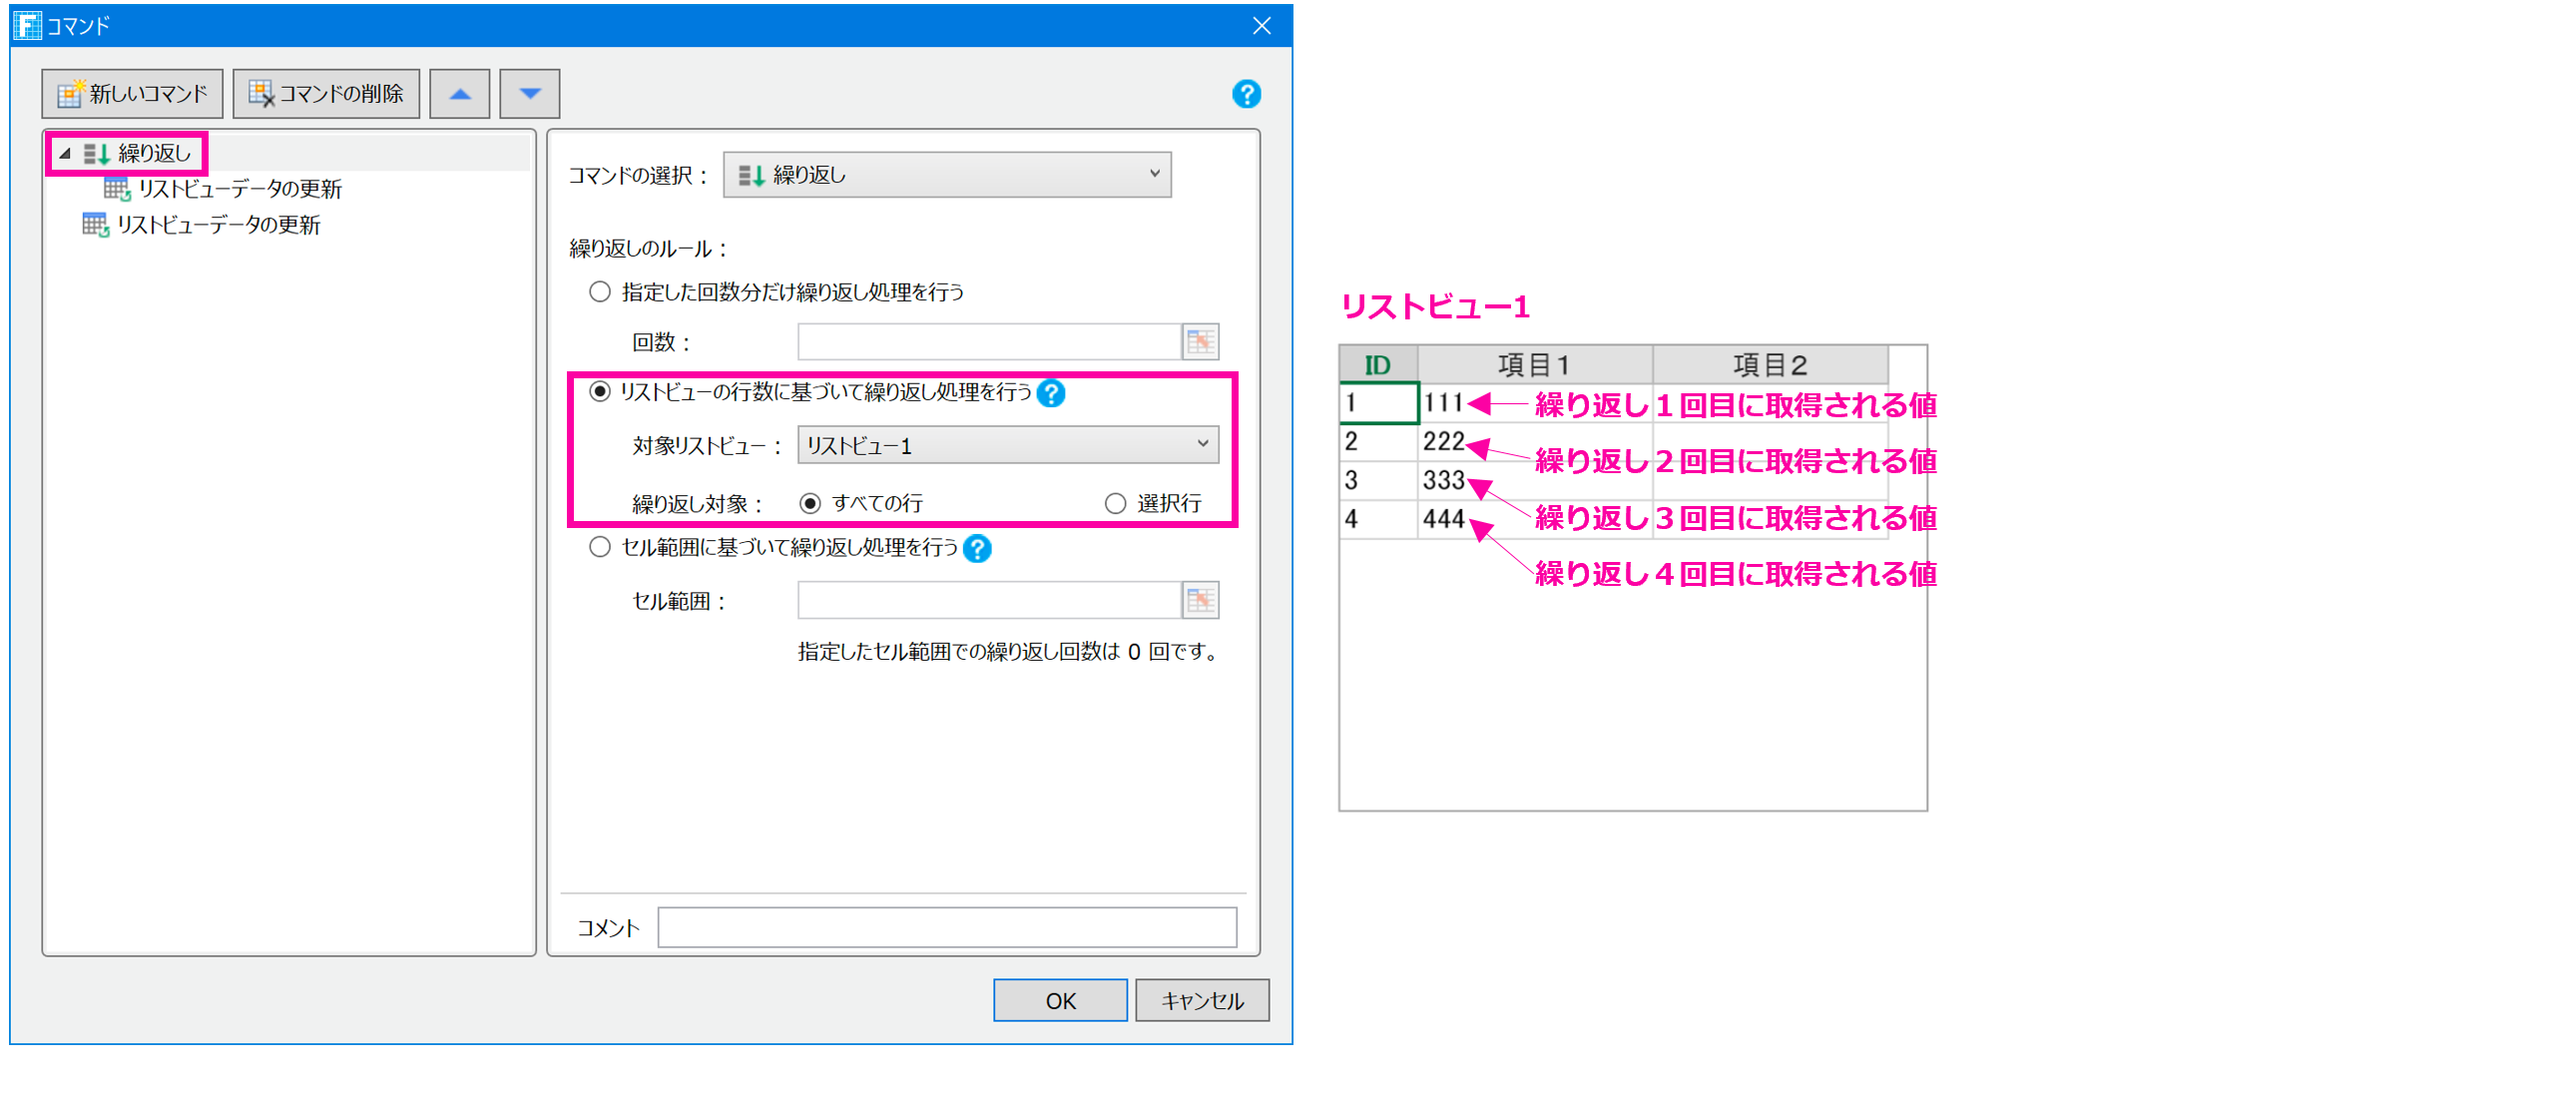Select the nested リストビューデータの更新 child command
The height and width of the screenshot is (1095, 2576).
[x=223, y=189]
